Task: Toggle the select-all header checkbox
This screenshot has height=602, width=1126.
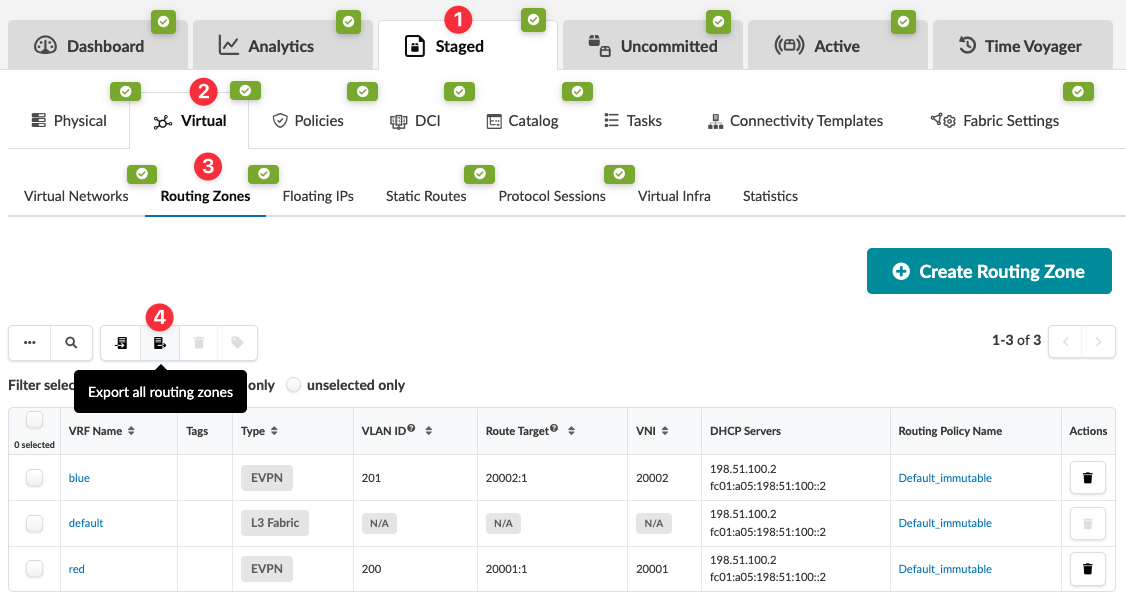Action: 34,420
